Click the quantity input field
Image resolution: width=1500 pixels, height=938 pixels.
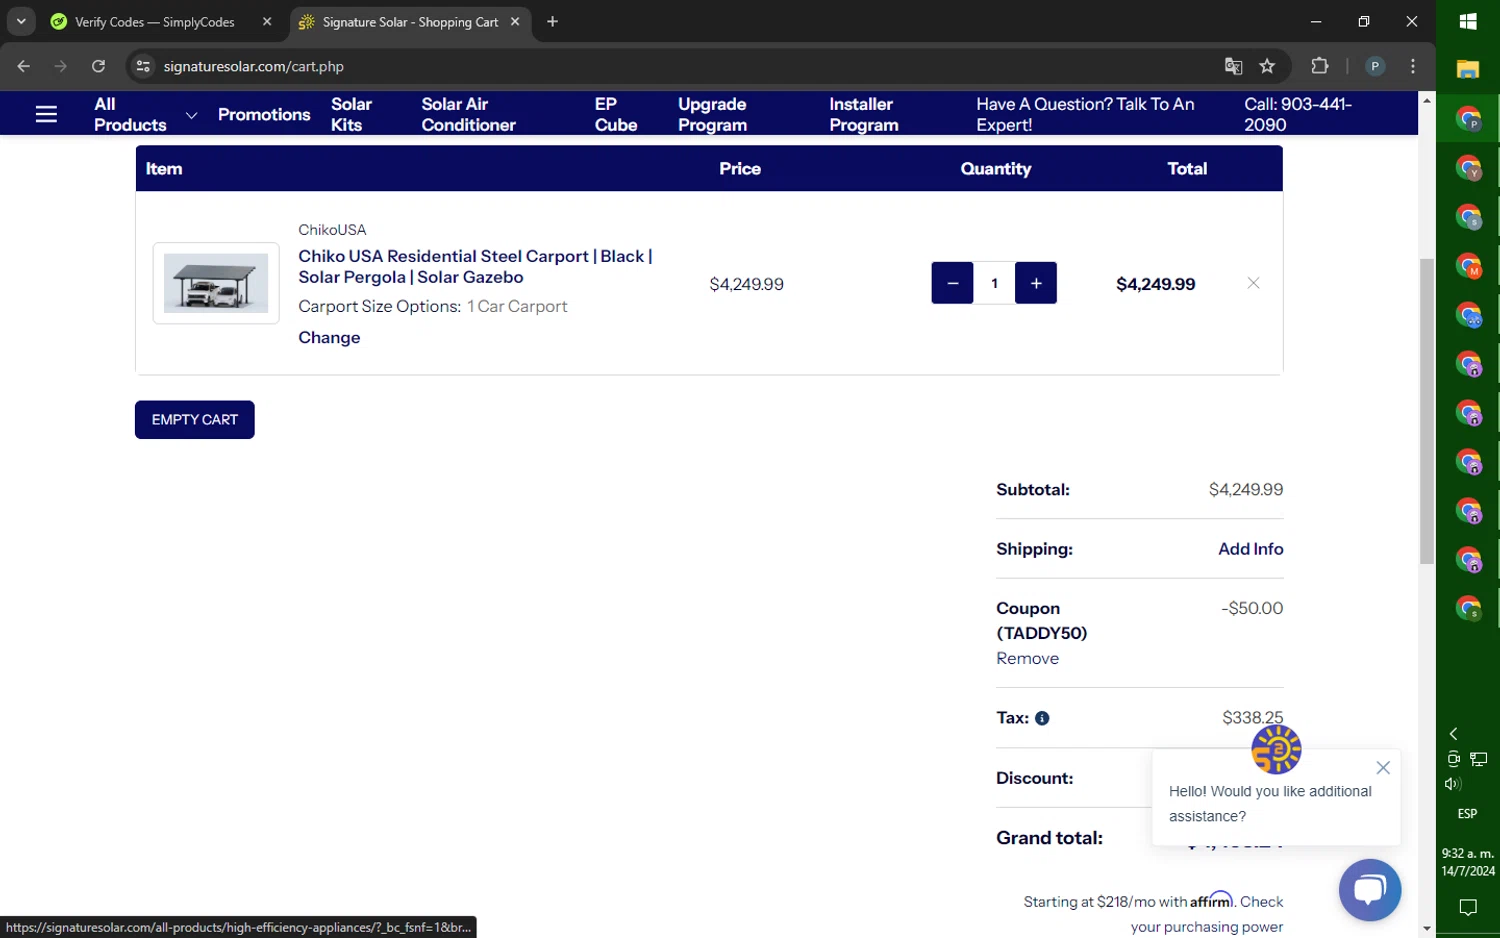pos(994,283)
